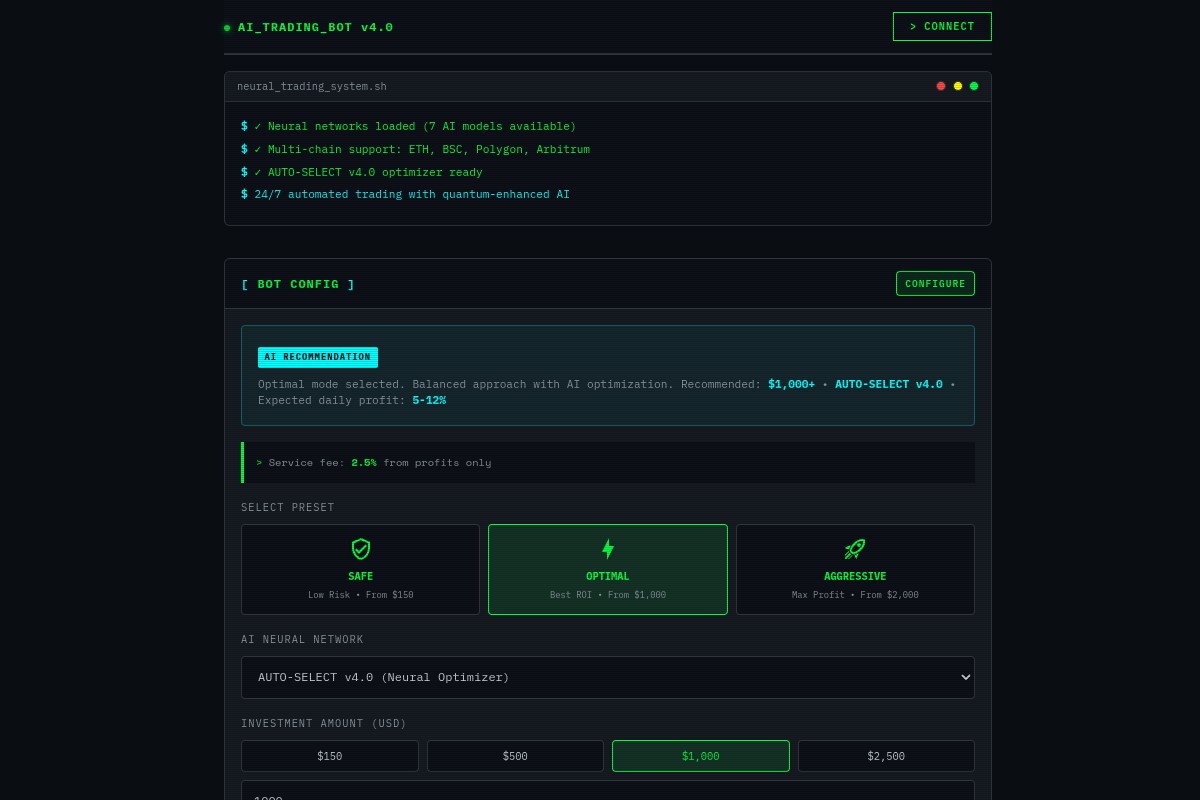Click 'Low Risk • From $150' caption
Viewport: 1200px width, 800px height.
pyautogui.click(x=361, y=595)
